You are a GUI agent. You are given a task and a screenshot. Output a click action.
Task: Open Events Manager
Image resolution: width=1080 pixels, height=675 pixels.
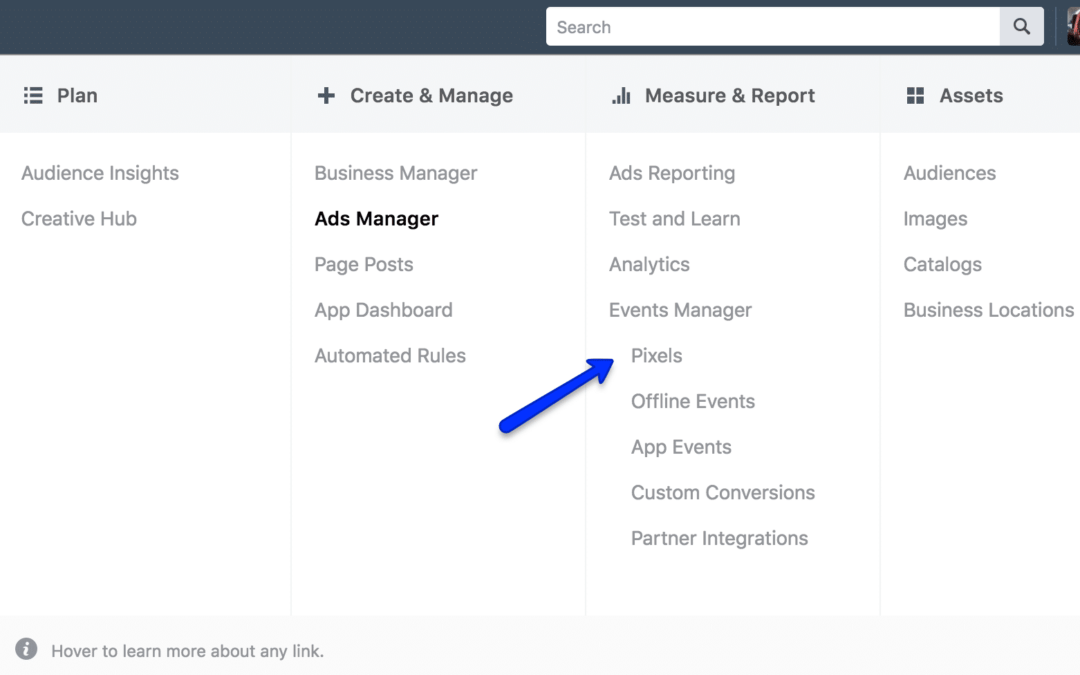point(680,310)
